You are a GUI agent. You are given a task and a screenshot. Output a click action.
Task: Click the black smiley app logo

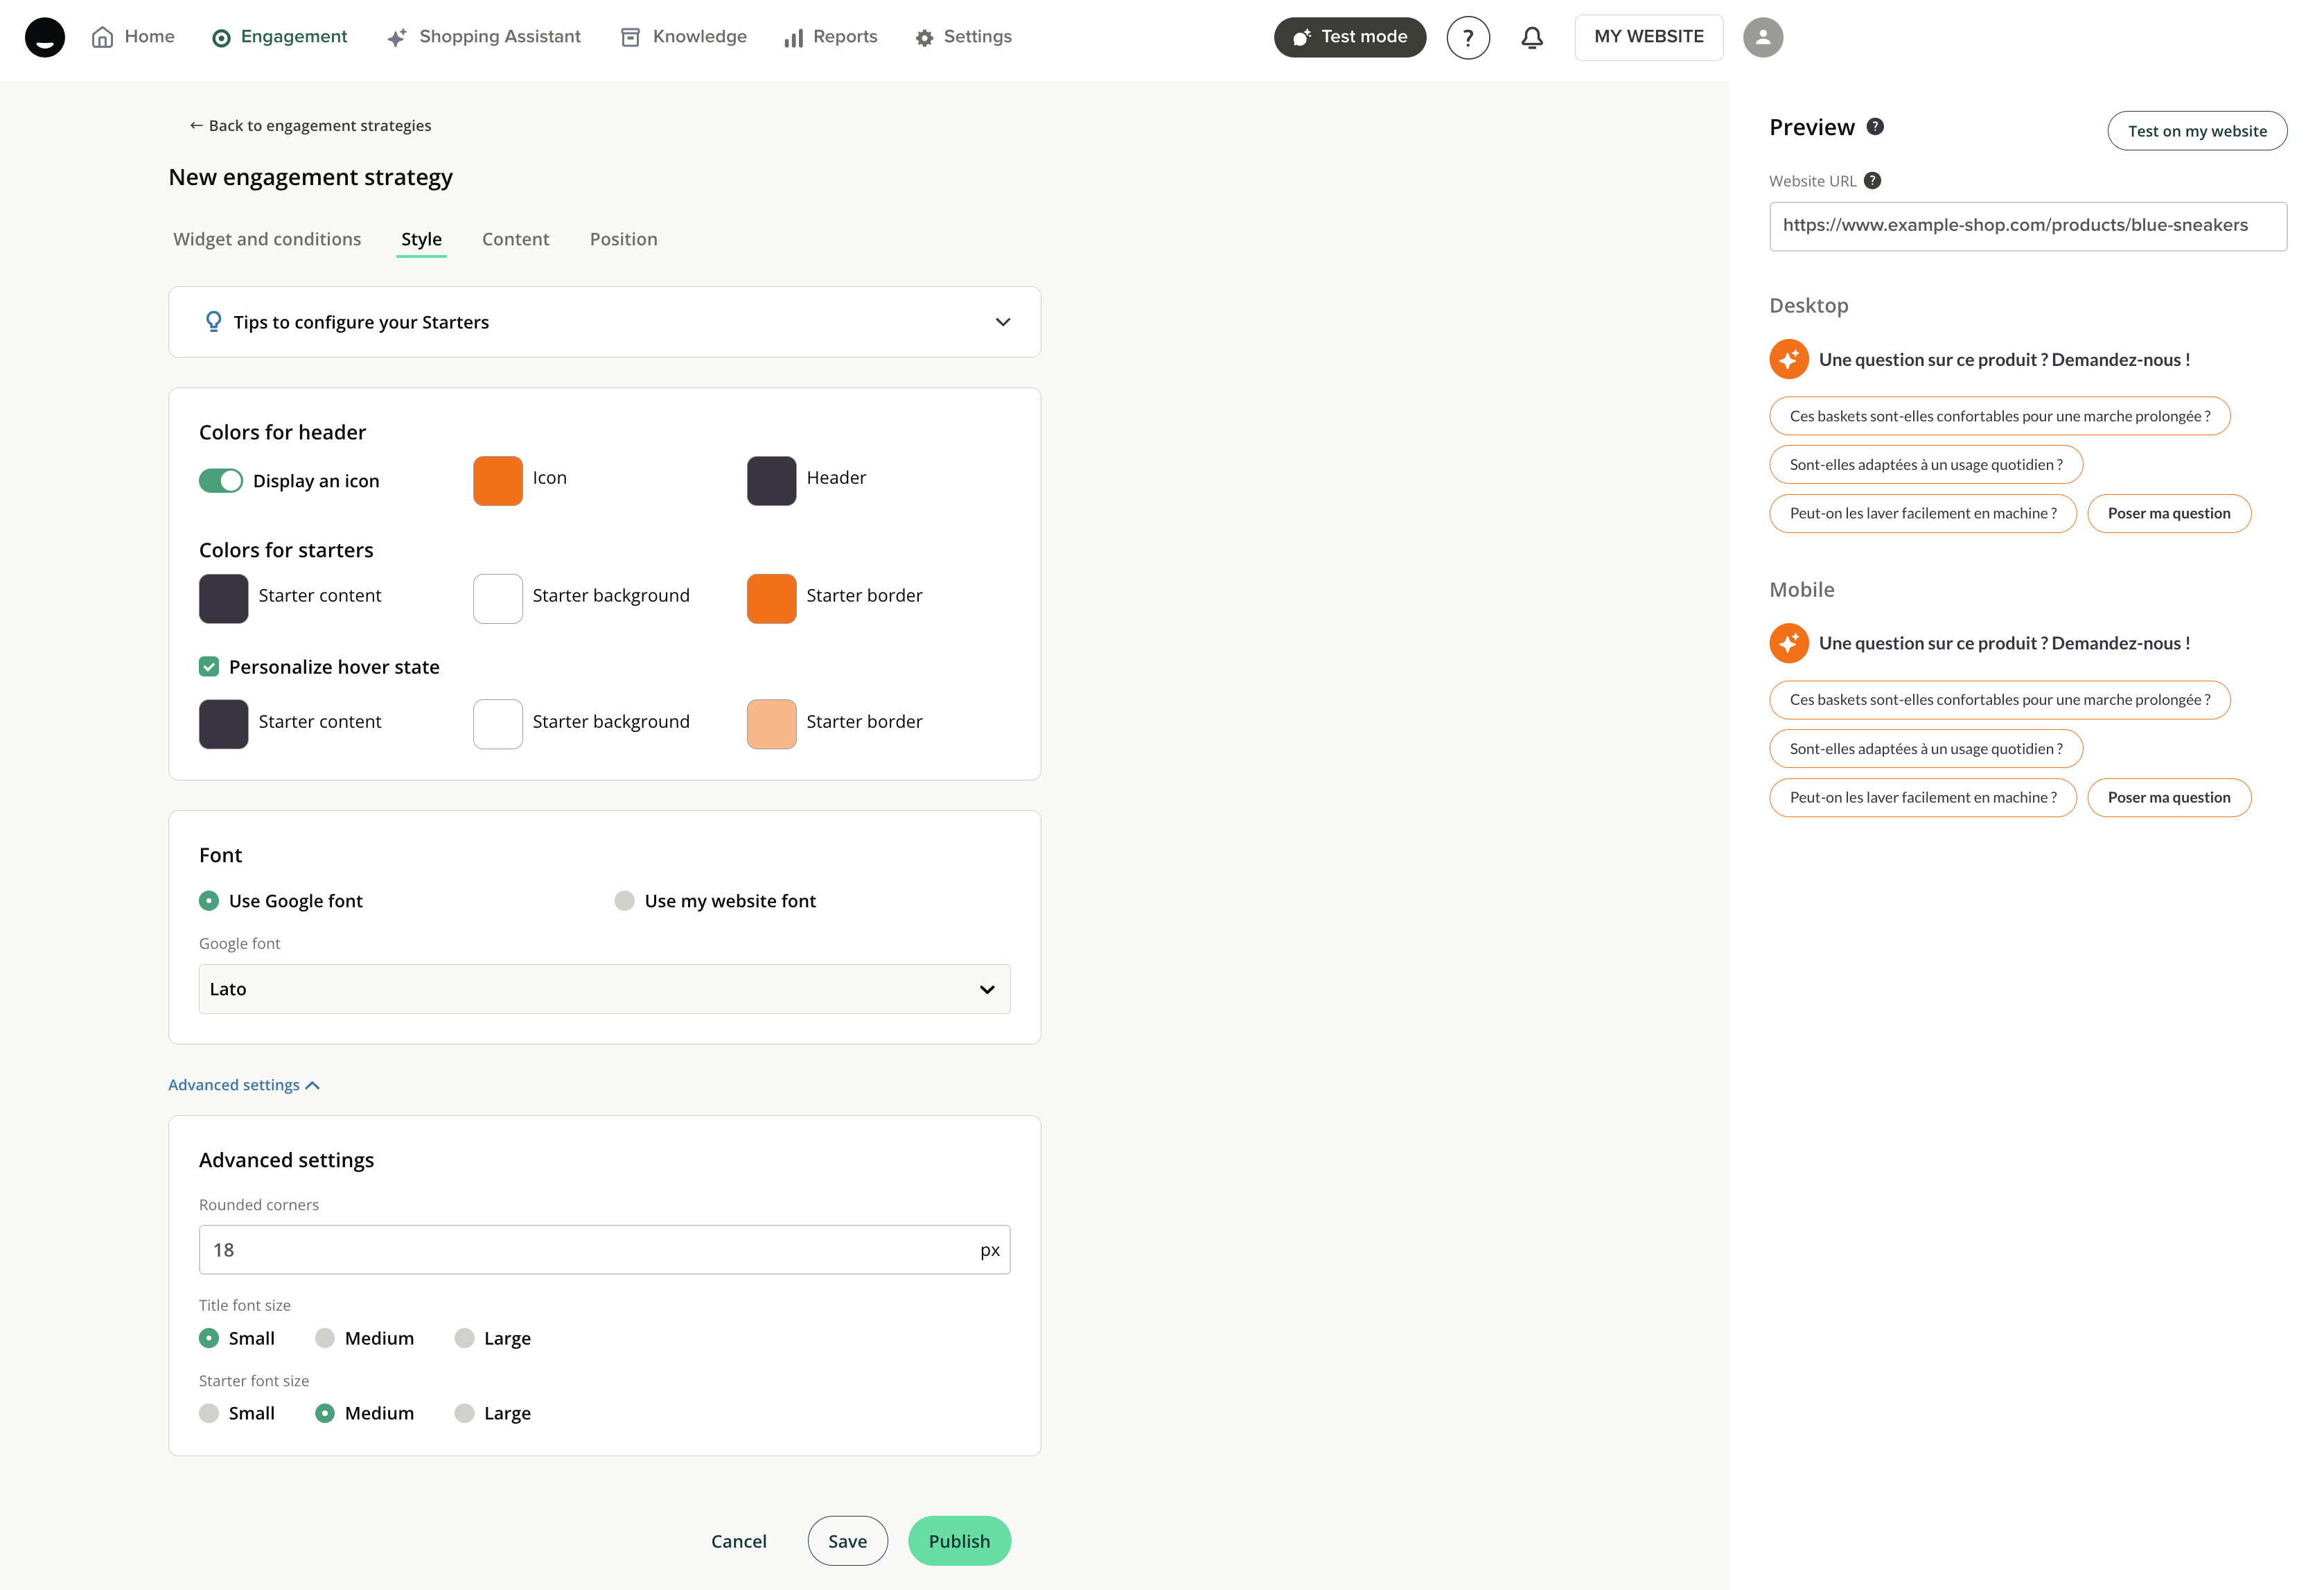click(45, 37)
